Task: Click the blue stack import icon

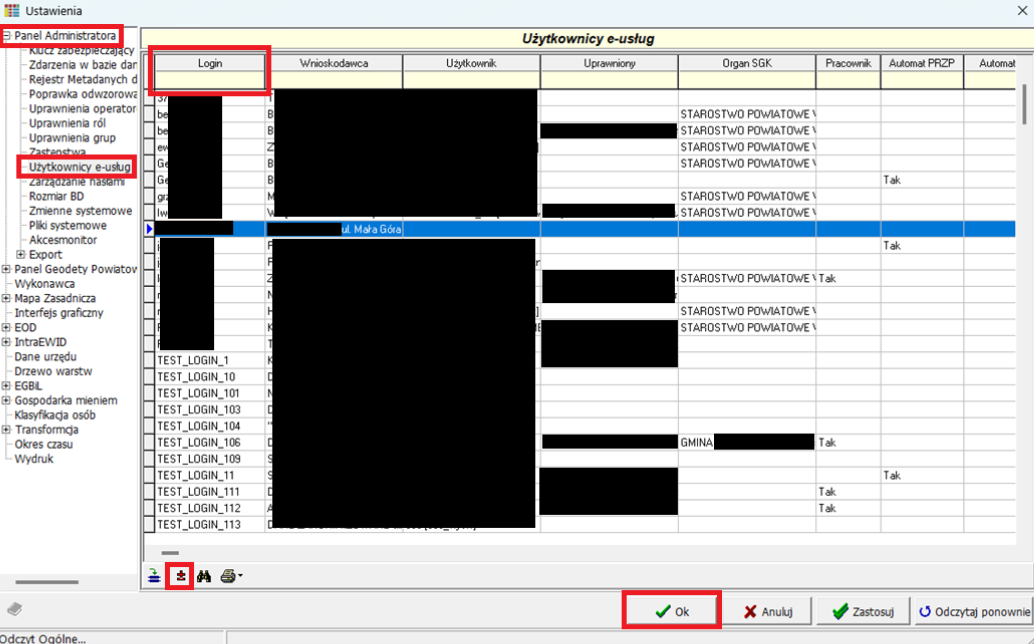Action: click(x=154, y=576)
